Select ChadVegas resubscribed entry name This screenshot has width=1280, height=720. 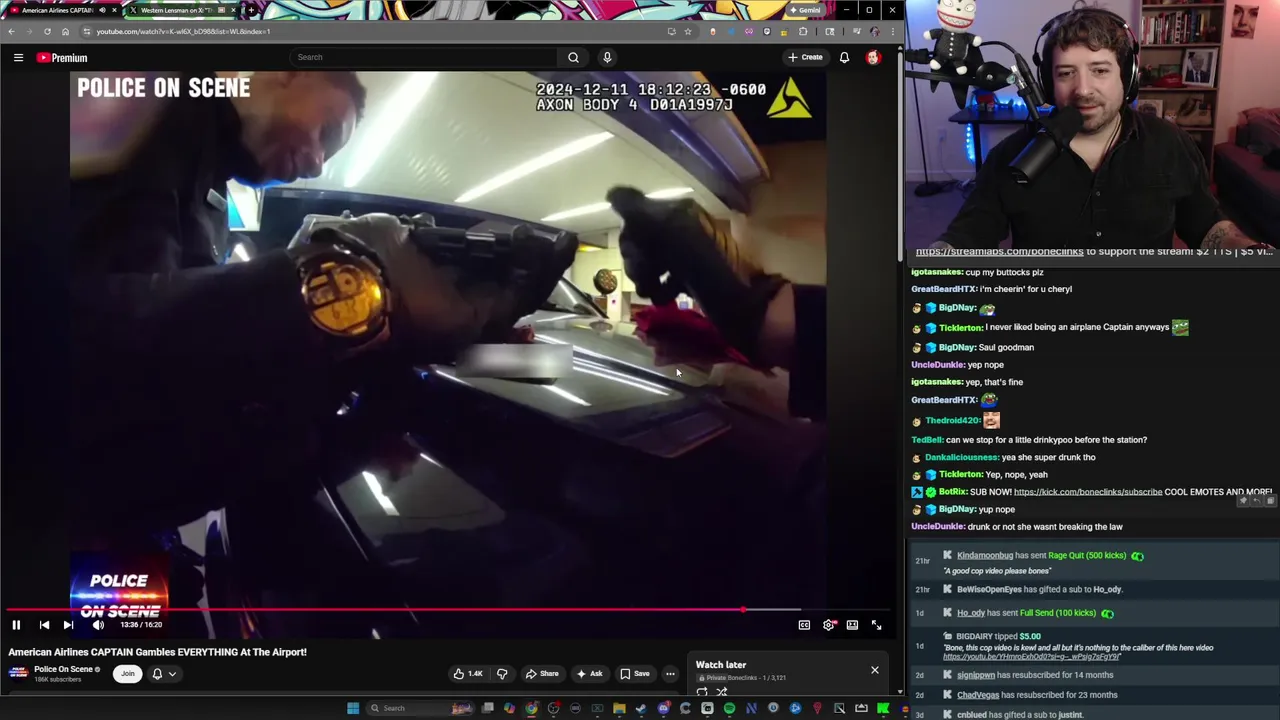[x=978, y=695]
